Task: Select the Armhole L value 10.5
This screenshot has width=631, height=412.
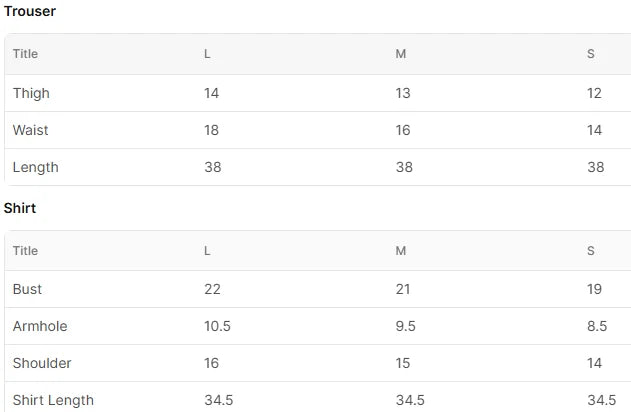Action: tap(217, 326)
